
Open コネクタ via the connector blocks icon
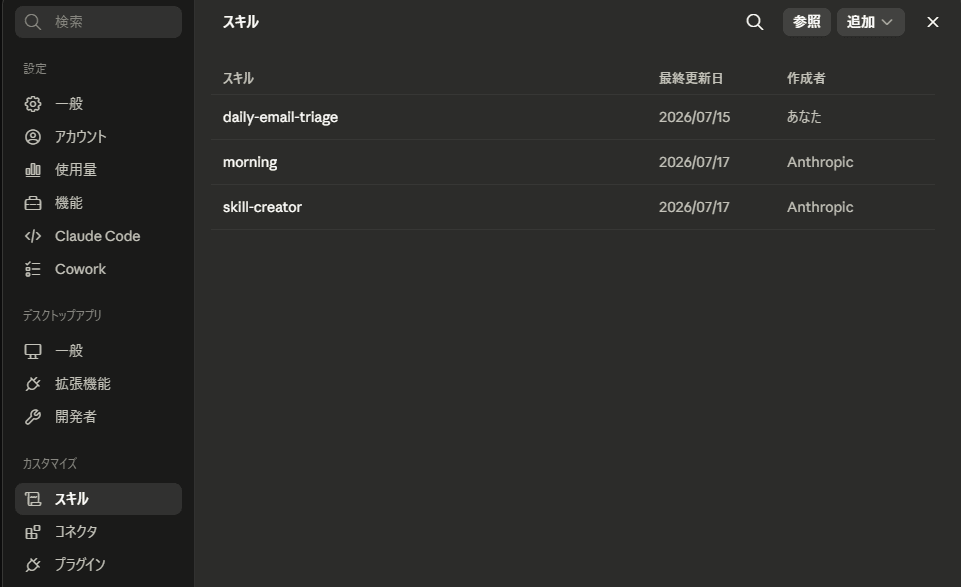click(x=33, y=532)
